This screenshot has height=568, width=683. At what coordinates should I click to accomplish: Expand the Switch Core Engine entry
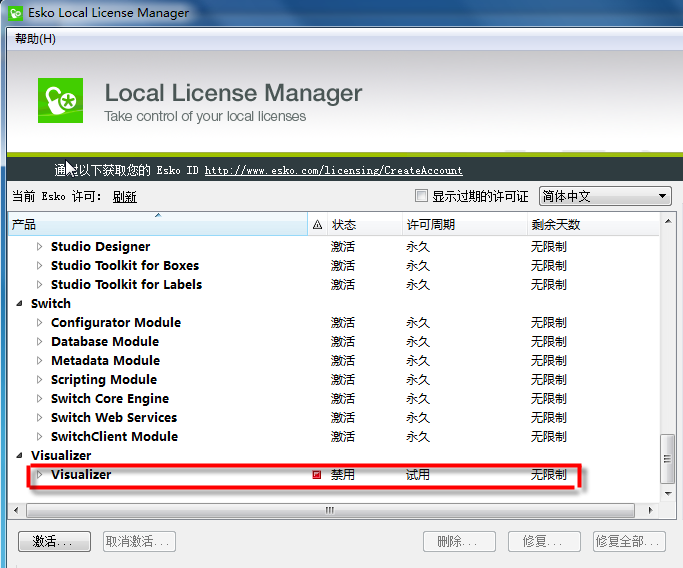pyautogui.click(x=40, y=399)
